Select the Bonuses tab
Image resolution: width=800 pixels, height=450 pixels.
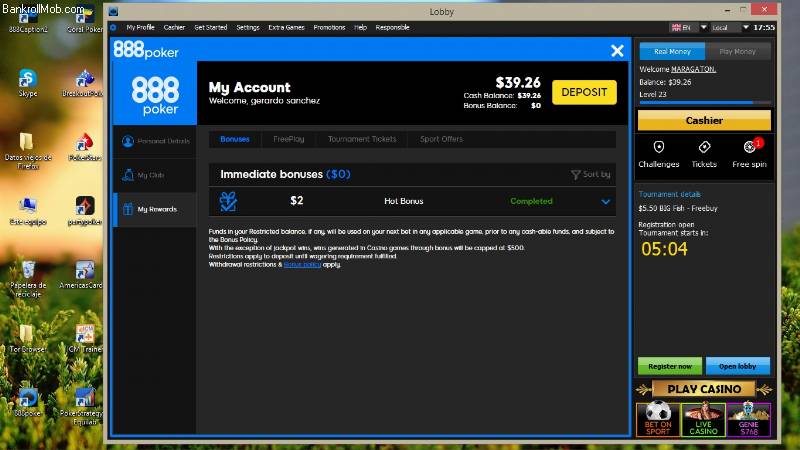click(x=235, y=139)
